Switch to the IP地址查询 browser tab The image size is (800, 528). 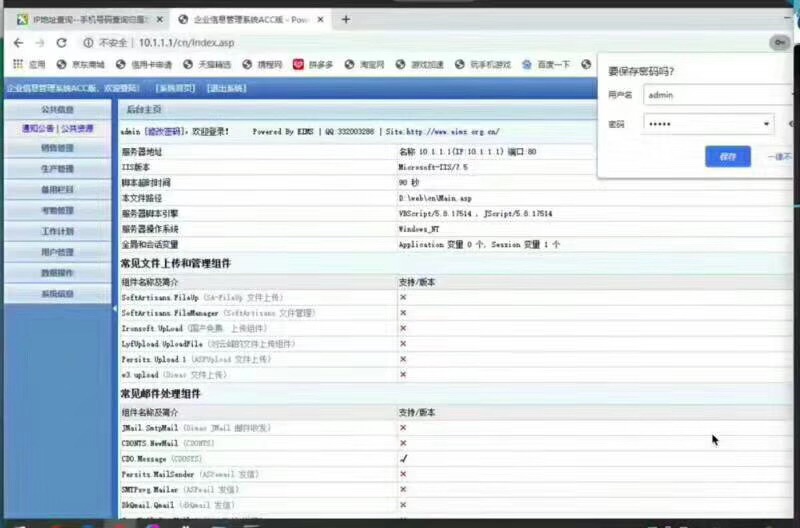[x=85, y=19]
